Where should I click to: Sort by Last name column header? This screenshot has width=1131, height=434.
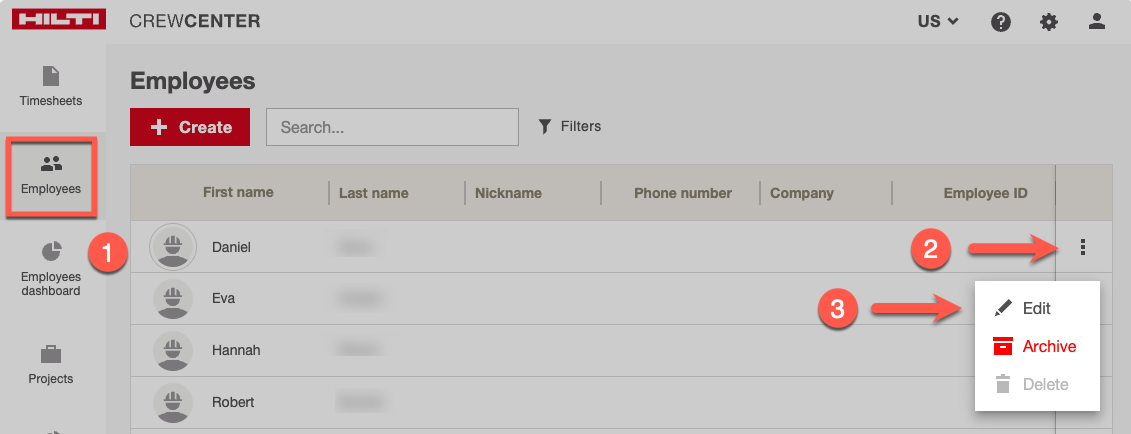[371, 193]
